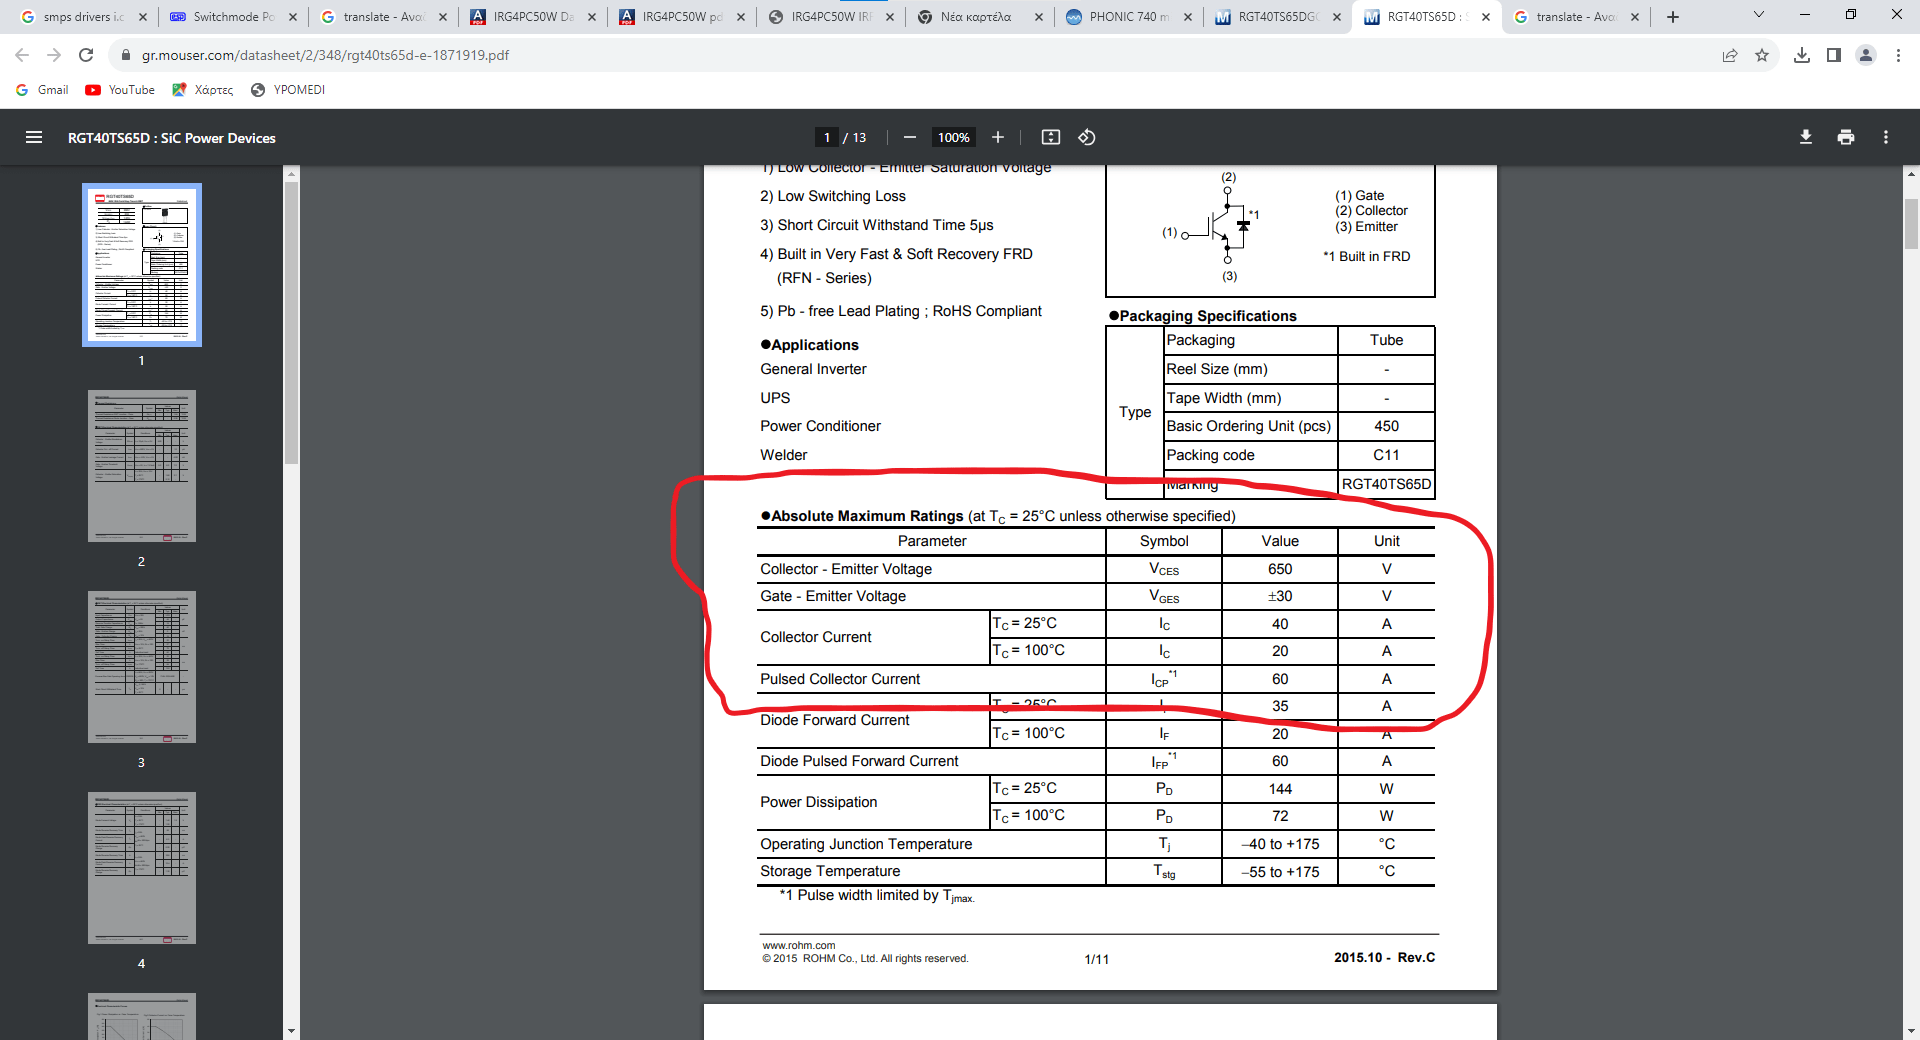
Task: Open the tab search dropdown chevron
Action: [1759, 15]
